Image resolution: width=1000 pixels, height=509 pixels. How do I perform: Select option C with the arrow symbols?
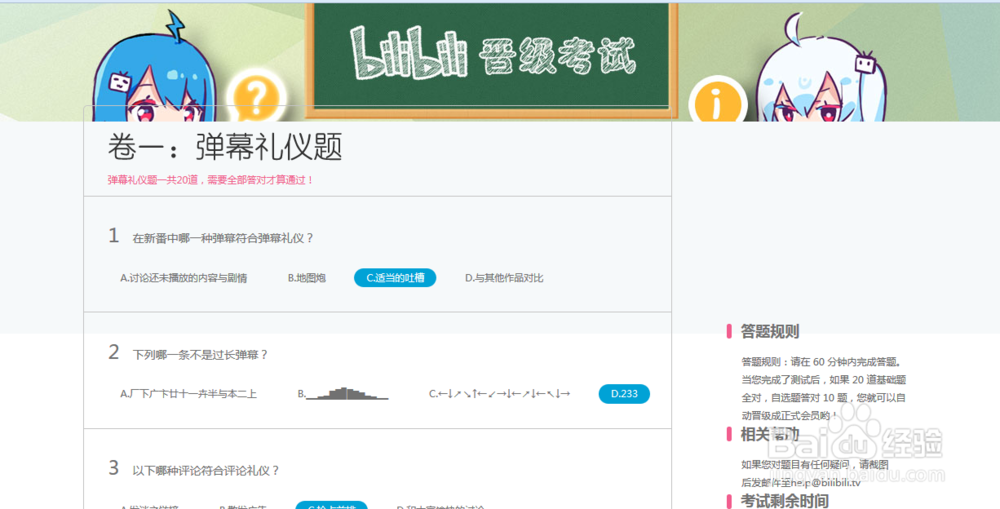tap(499, 394)
